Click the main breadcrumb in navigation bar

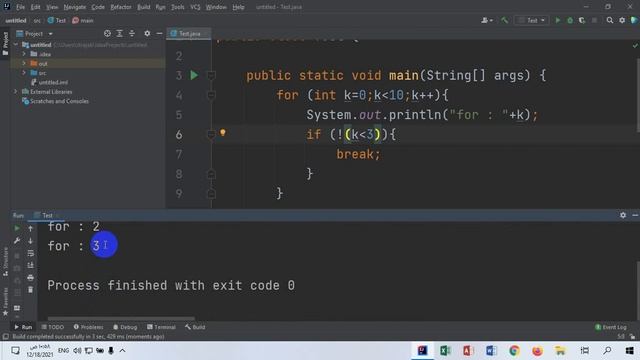83,20
